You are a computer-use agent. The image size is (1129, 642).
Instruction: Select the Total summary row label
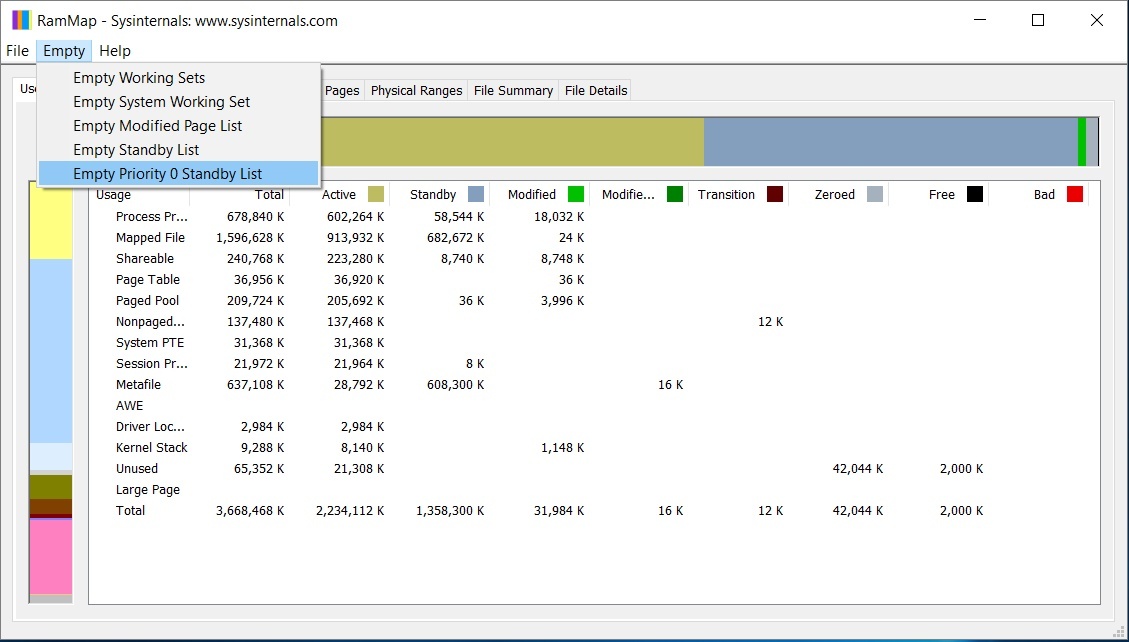(x=130, y=510)
